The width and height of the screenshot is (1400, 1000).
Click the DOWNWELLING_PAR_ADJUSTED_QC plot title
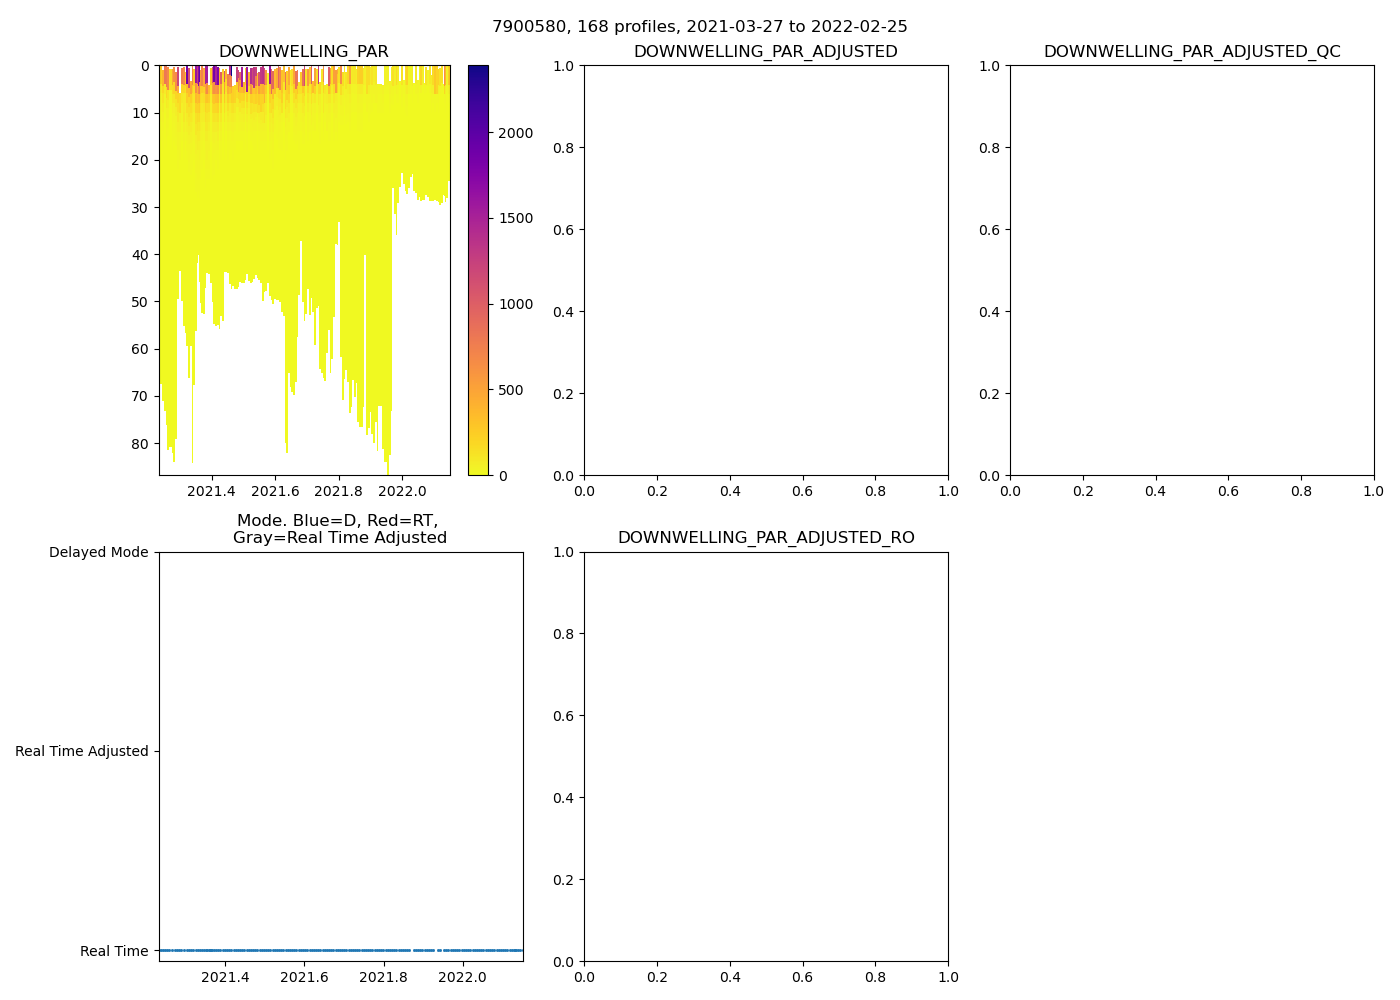tap(1191, 52)
